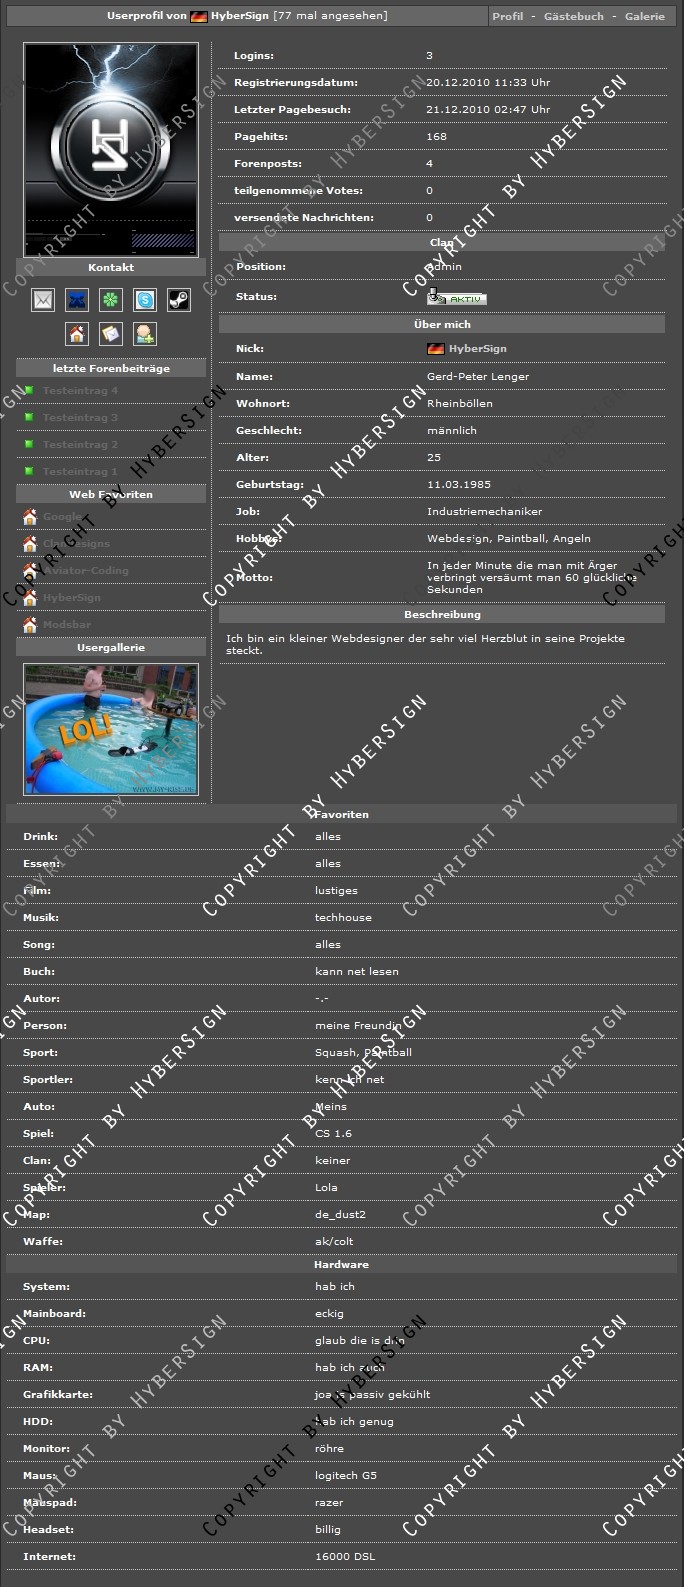
Task: Switch to the Gästebuch tab
Action: click(x=573, y=16)
